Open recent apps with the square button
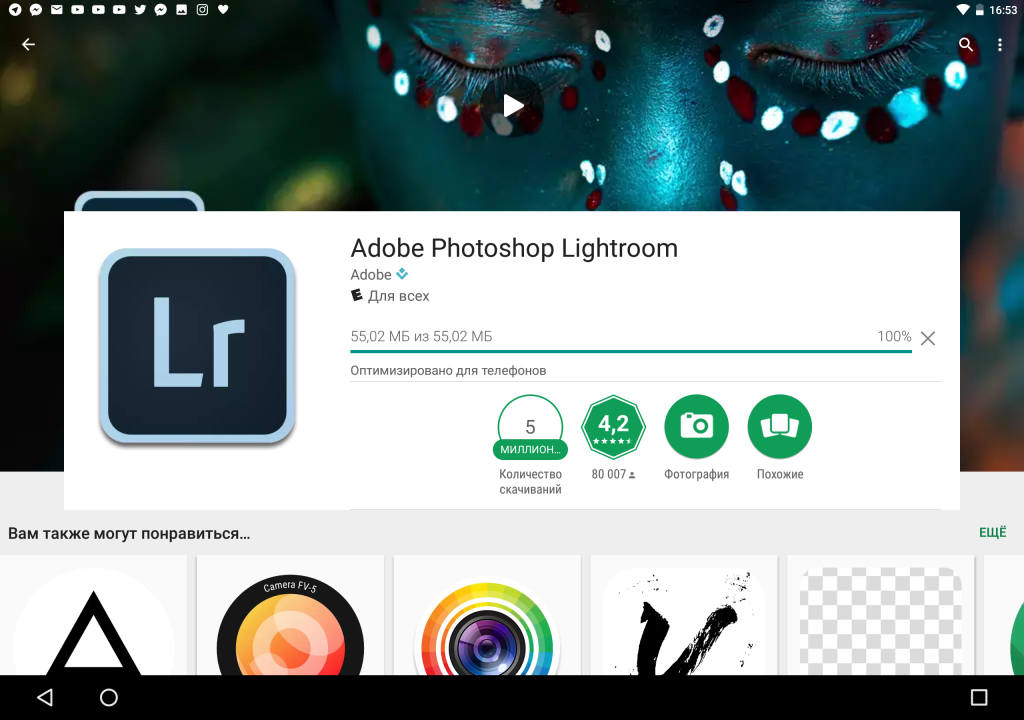 point(979,697)
